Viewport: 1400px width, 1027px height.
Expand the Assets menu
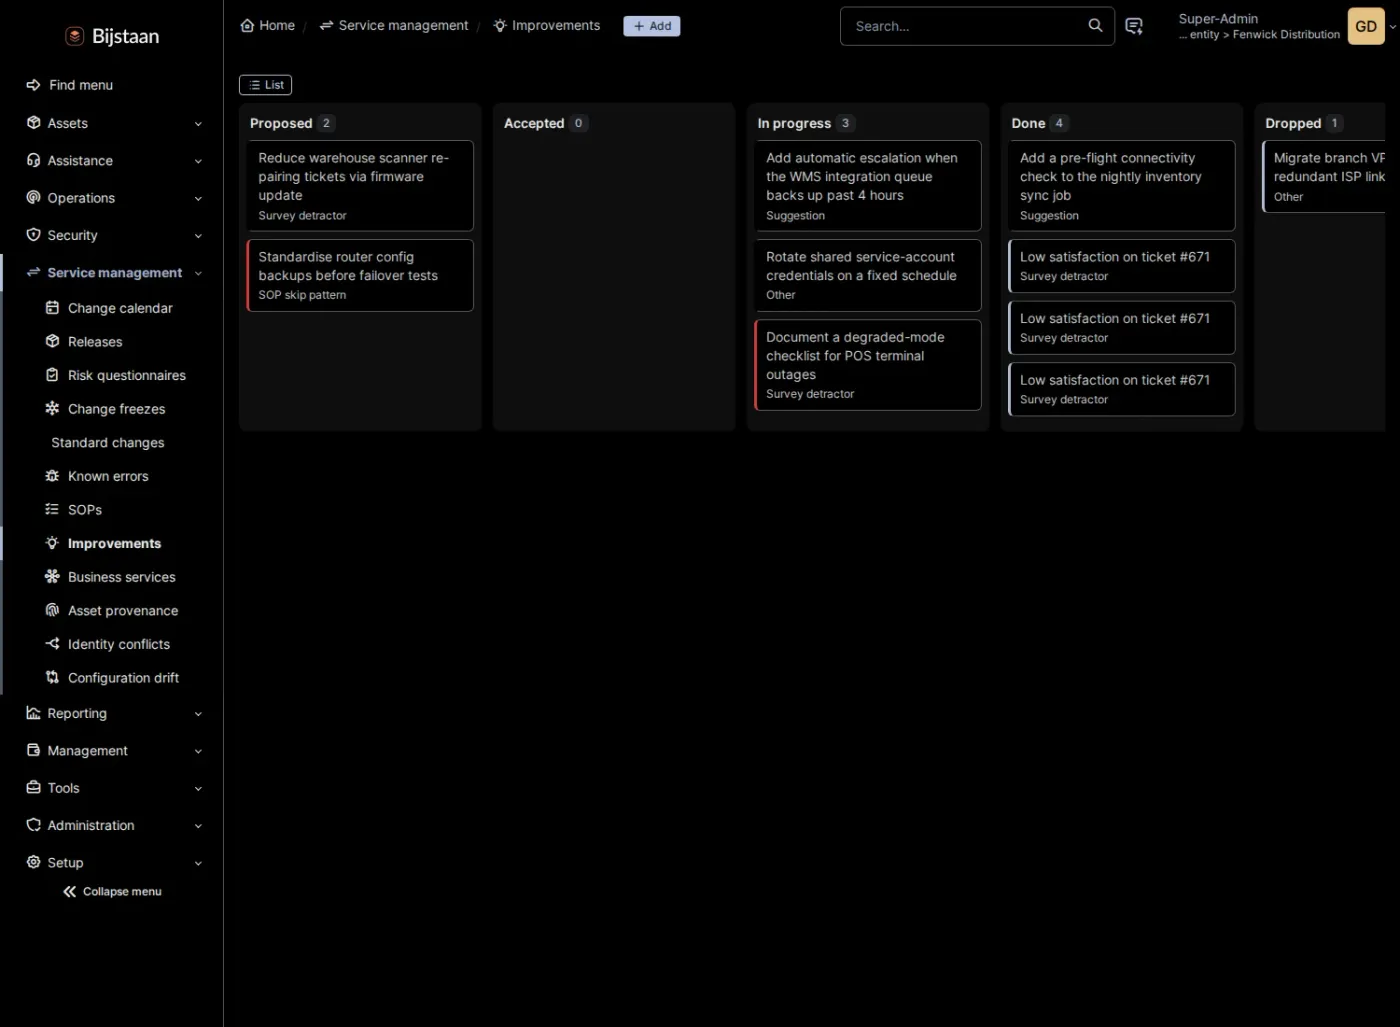coord(112,123)
